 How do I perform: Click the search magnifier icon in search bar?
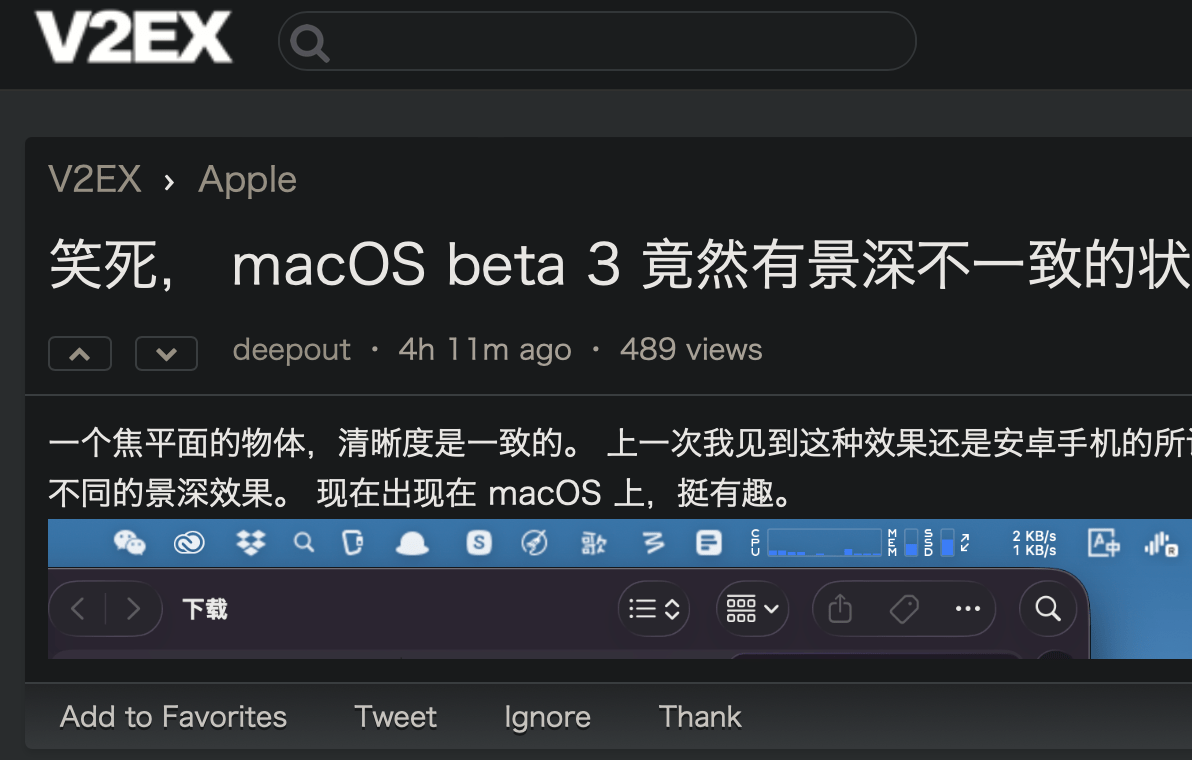309,43
